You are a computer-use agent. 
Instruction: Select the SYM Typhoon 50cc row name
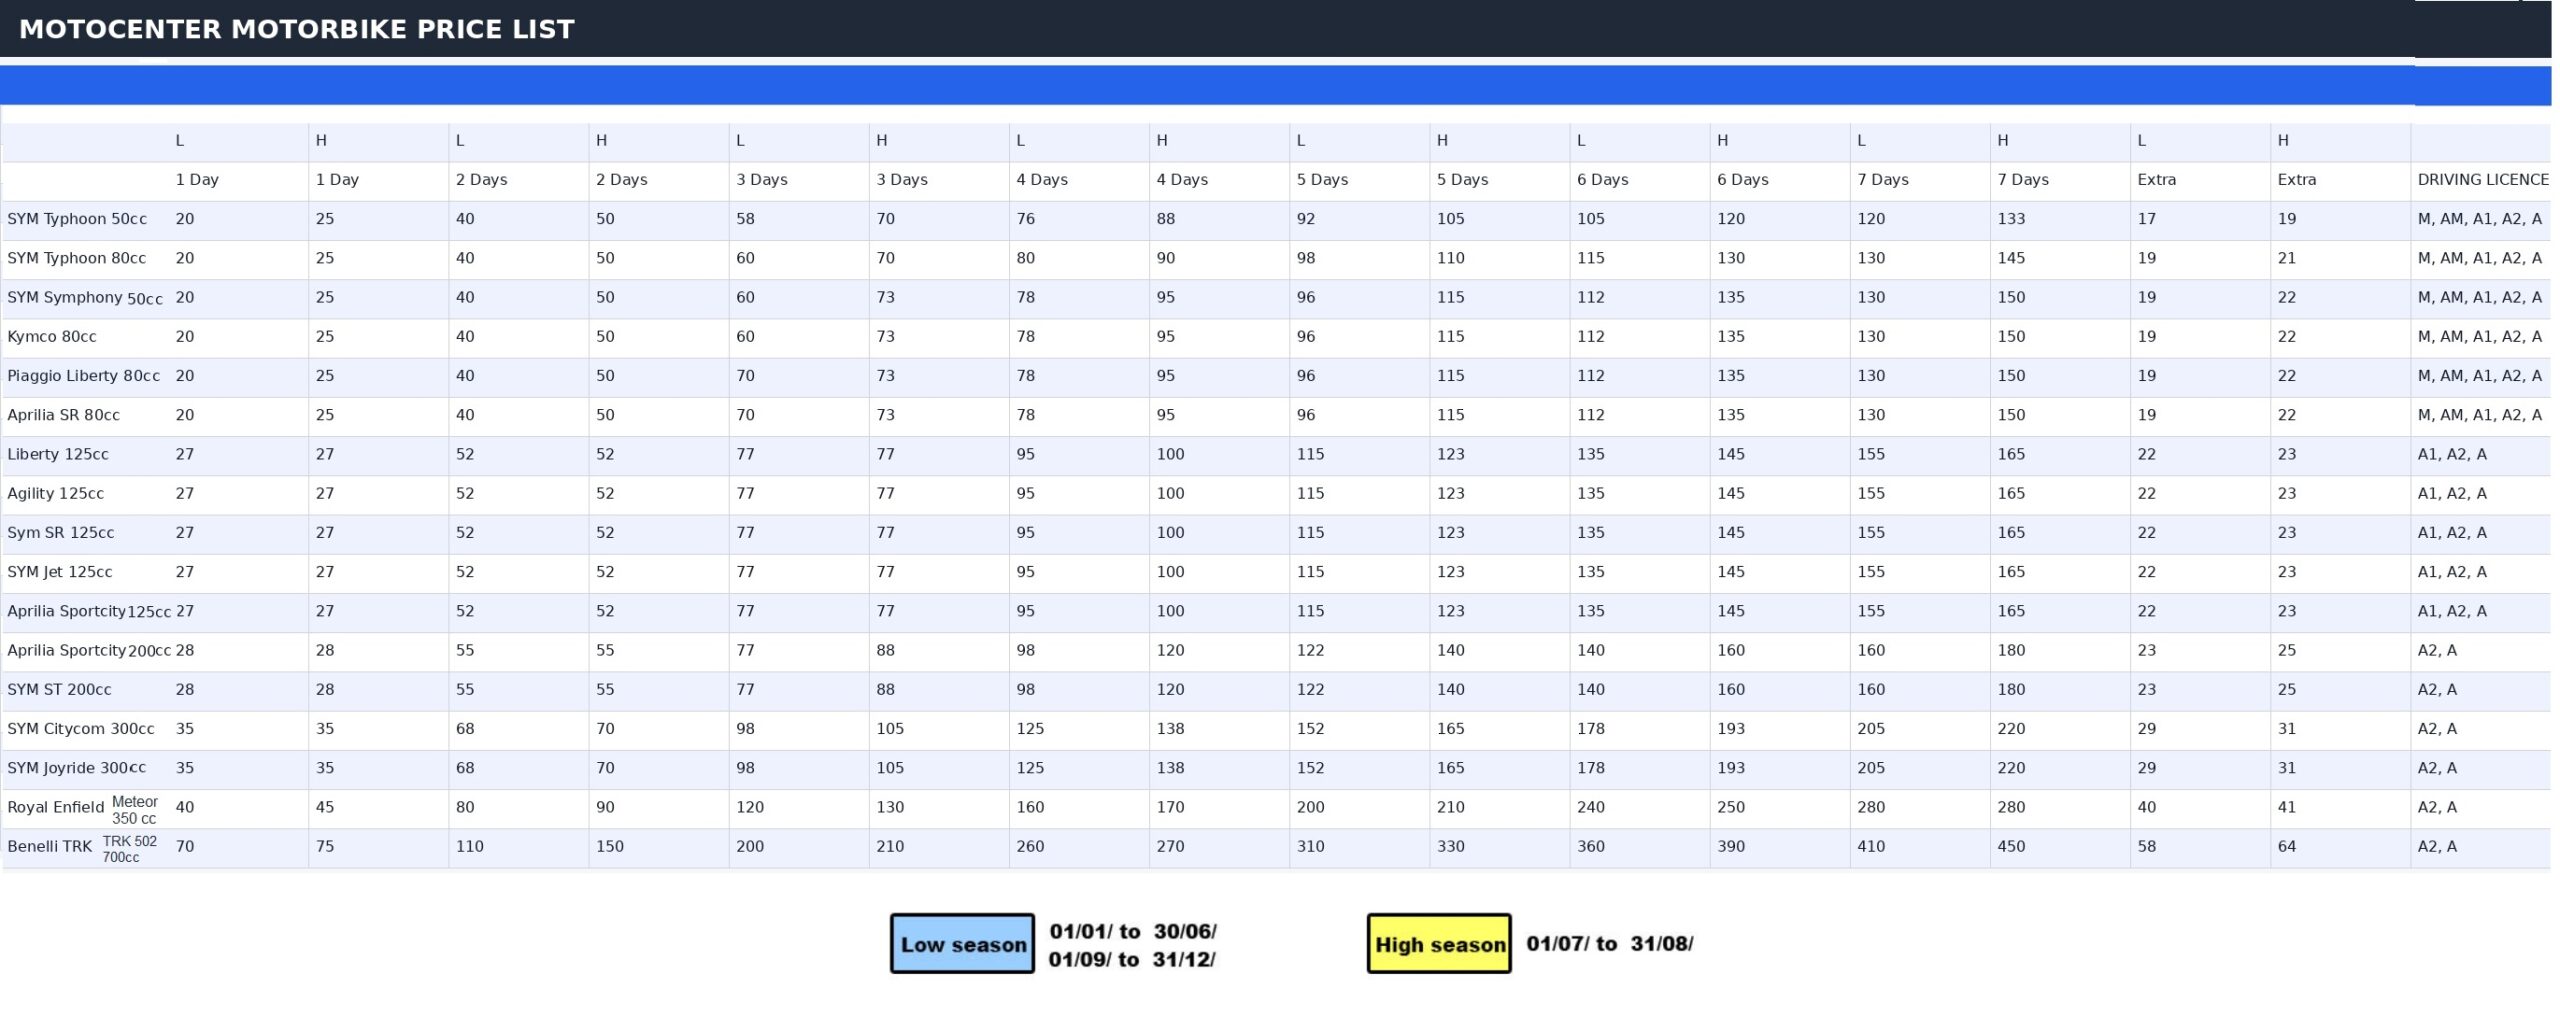point(77,219)
